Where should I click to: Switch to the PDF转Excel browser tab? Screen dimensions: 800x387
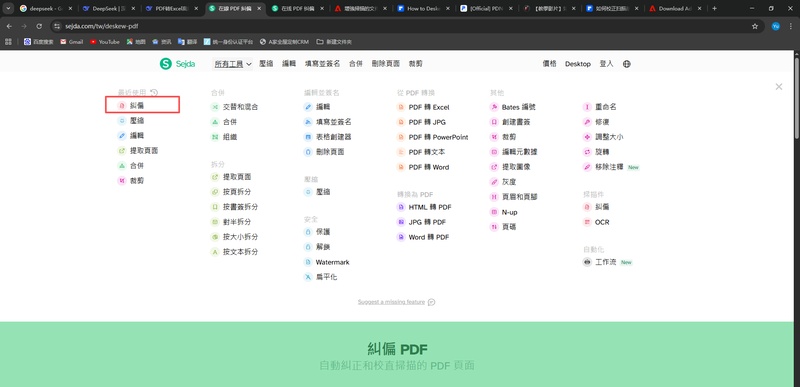pos(171,8)
